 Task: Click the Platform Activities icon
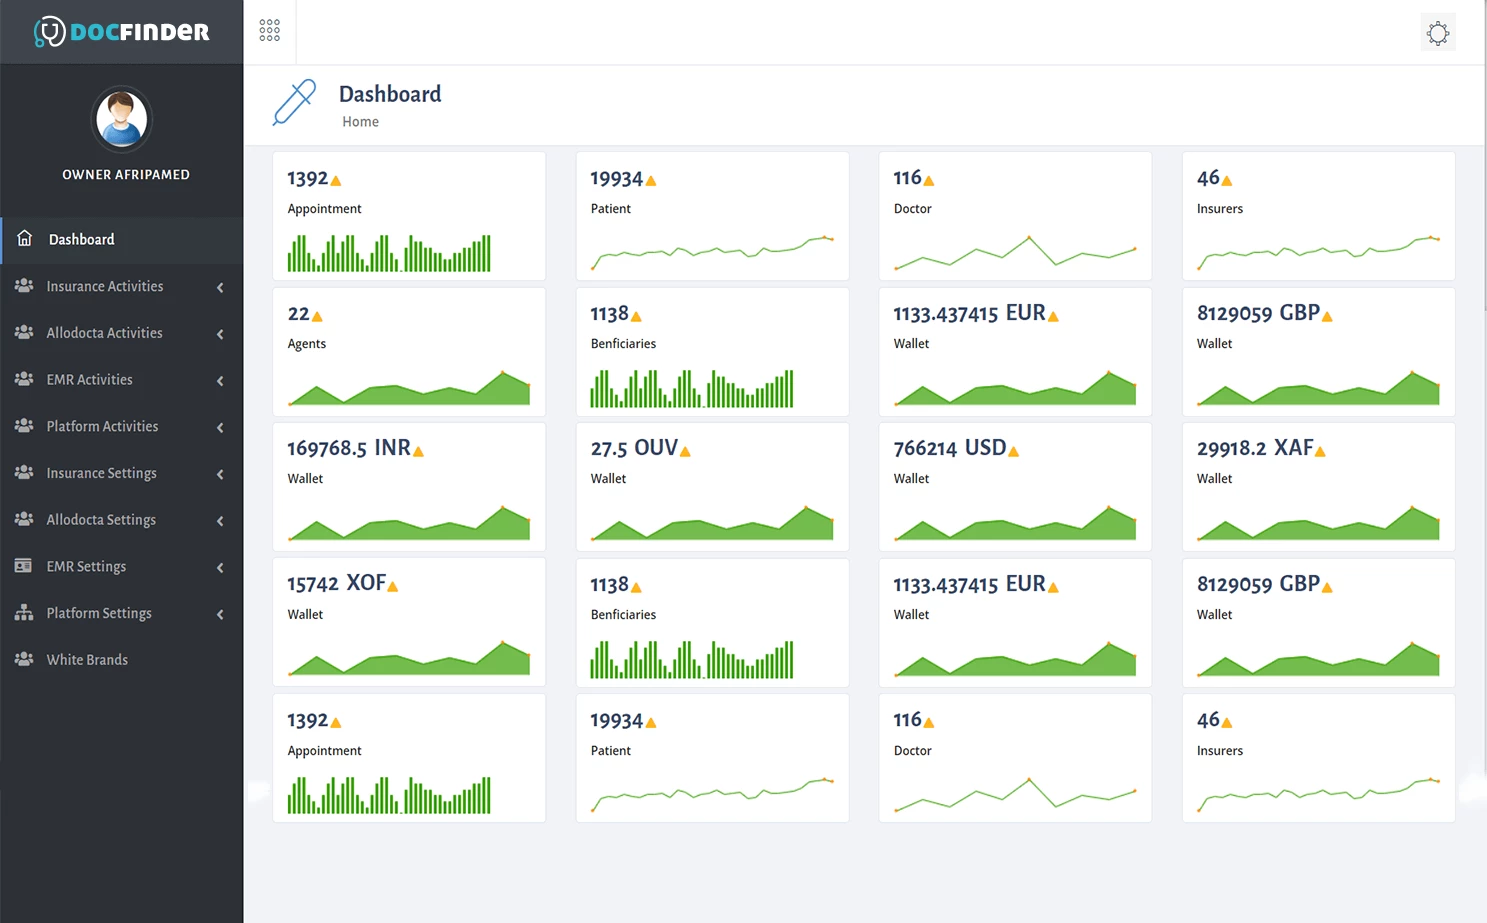click(x=24, y=426)
